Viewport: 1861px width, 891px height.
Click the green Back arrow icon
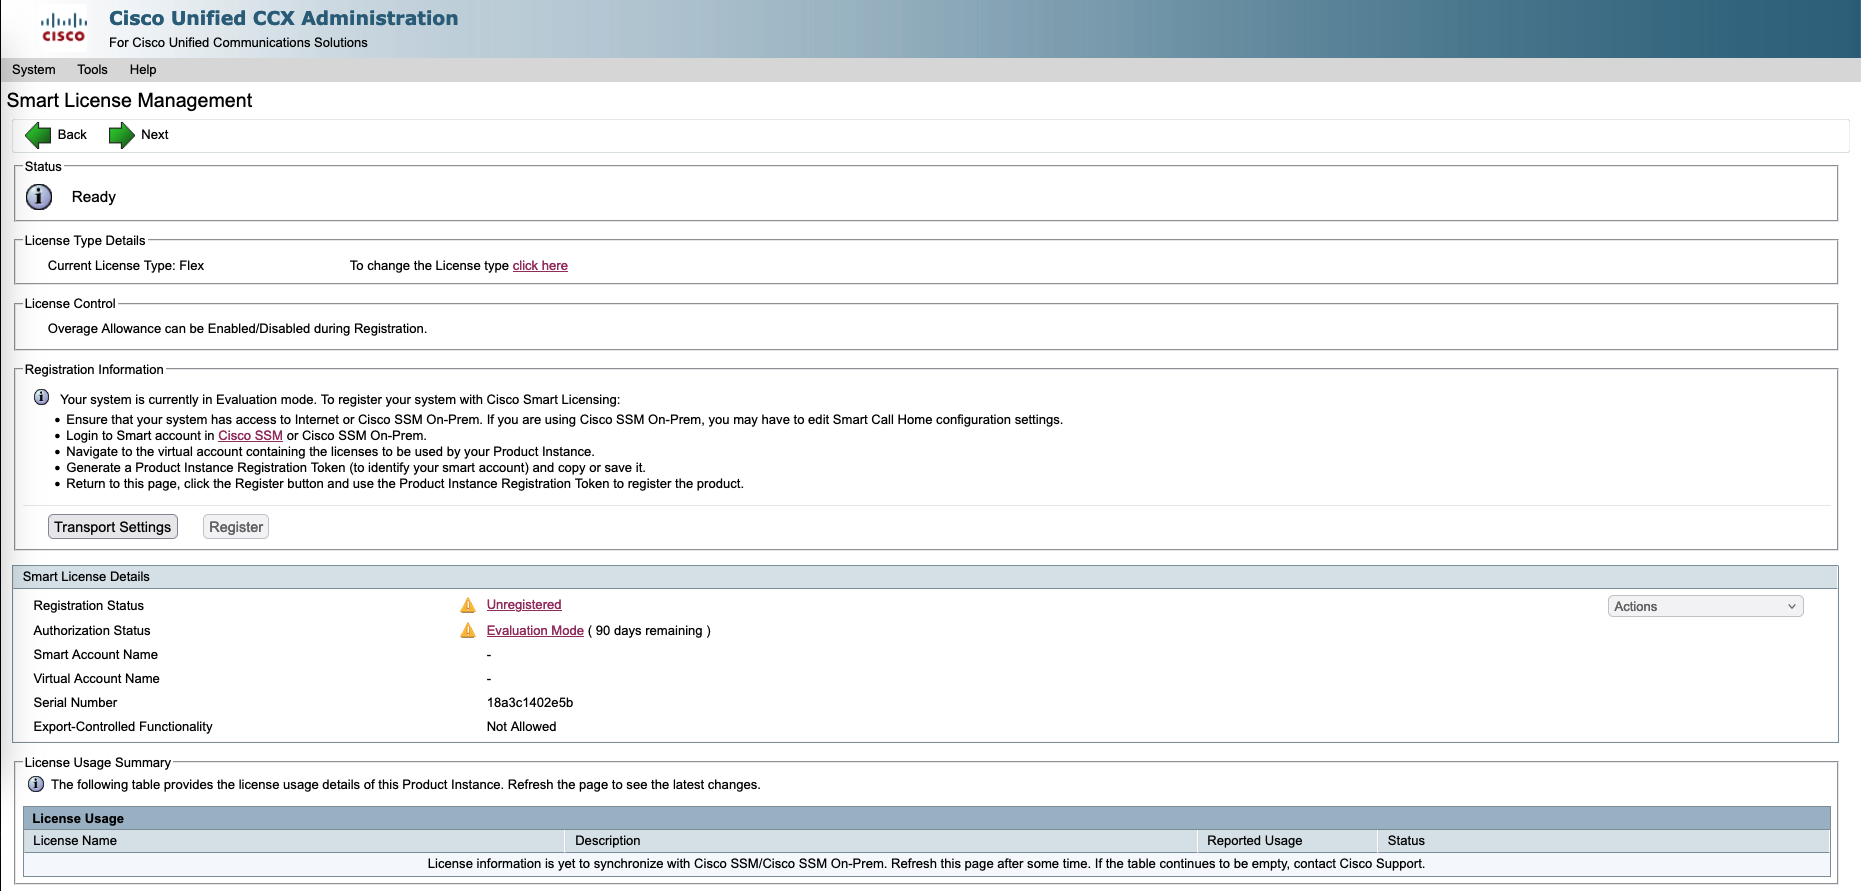(38, 135)
